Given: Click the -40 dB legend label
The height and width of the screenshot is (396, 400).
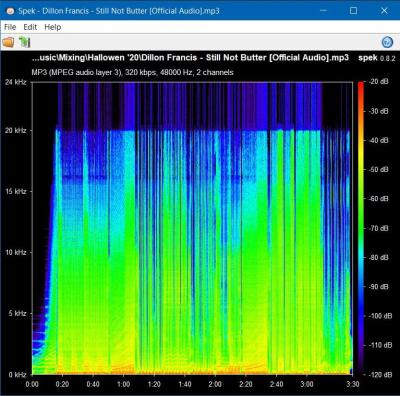Looking at the screenshot, I should tap(379, 140).
